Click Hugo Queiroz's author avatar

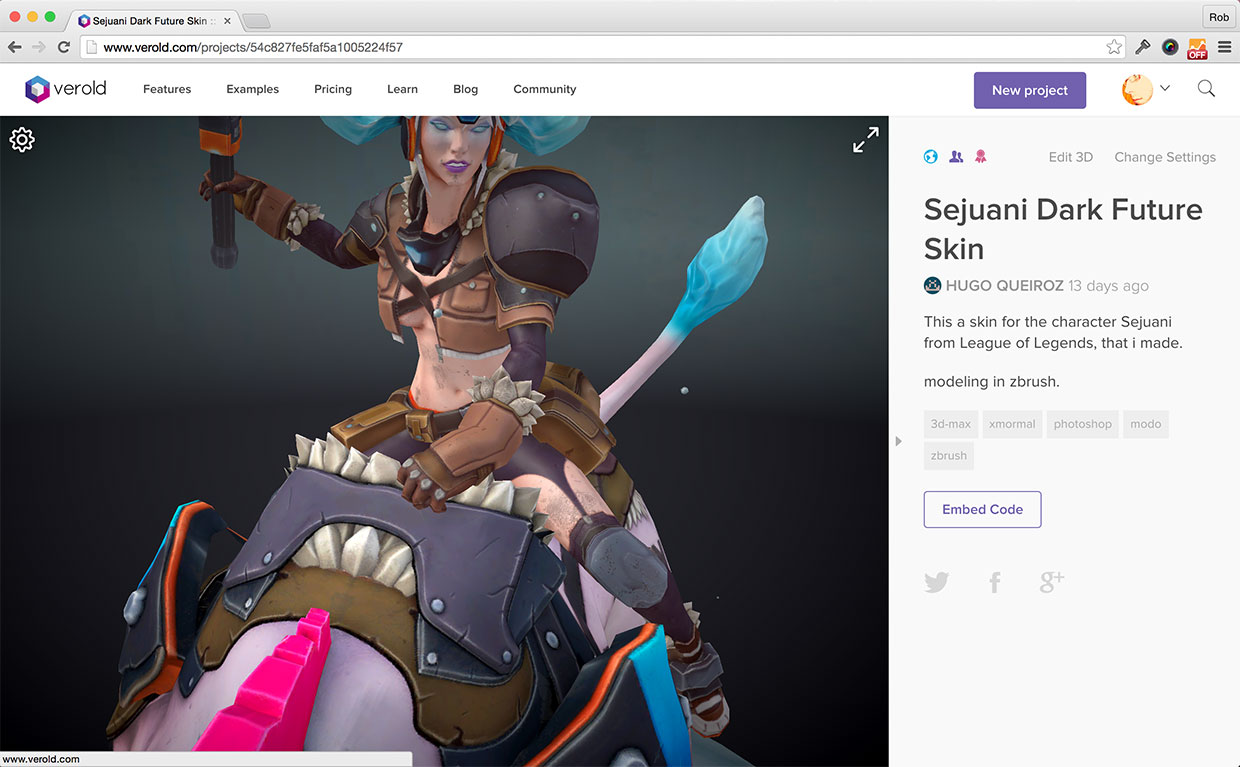tap(933, 285)
